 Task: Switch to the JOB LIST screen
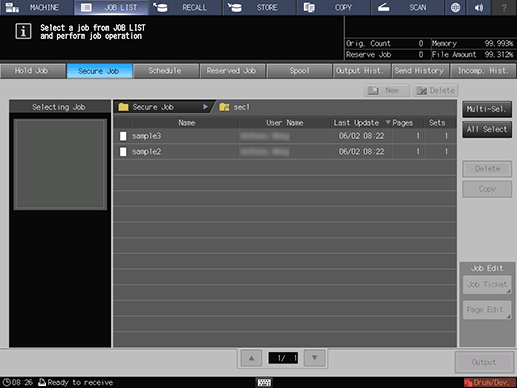(x=111, y=7)
